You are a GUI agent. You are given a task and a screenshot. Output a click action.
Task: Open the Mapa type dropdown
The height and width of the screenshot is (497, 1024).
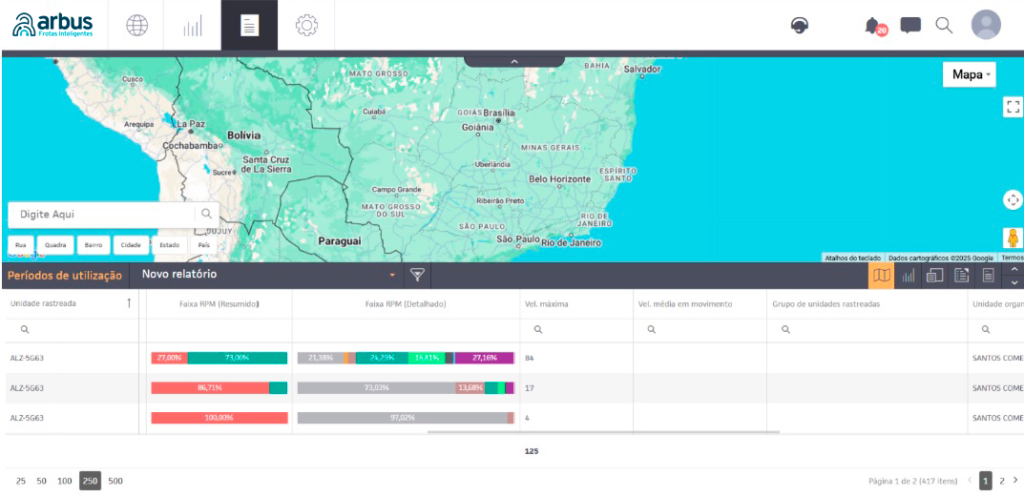coord(972,75)
